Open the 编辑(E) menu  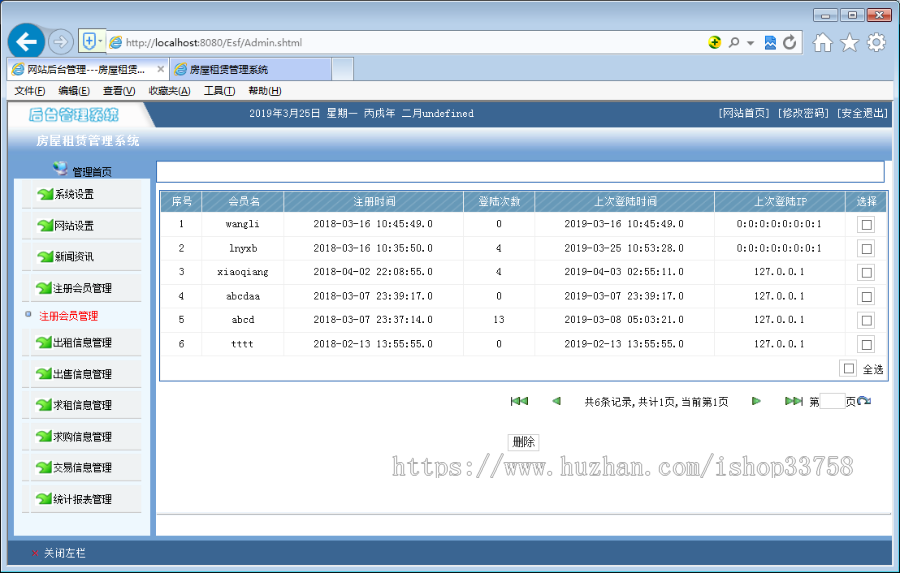[x=74, y=91]
